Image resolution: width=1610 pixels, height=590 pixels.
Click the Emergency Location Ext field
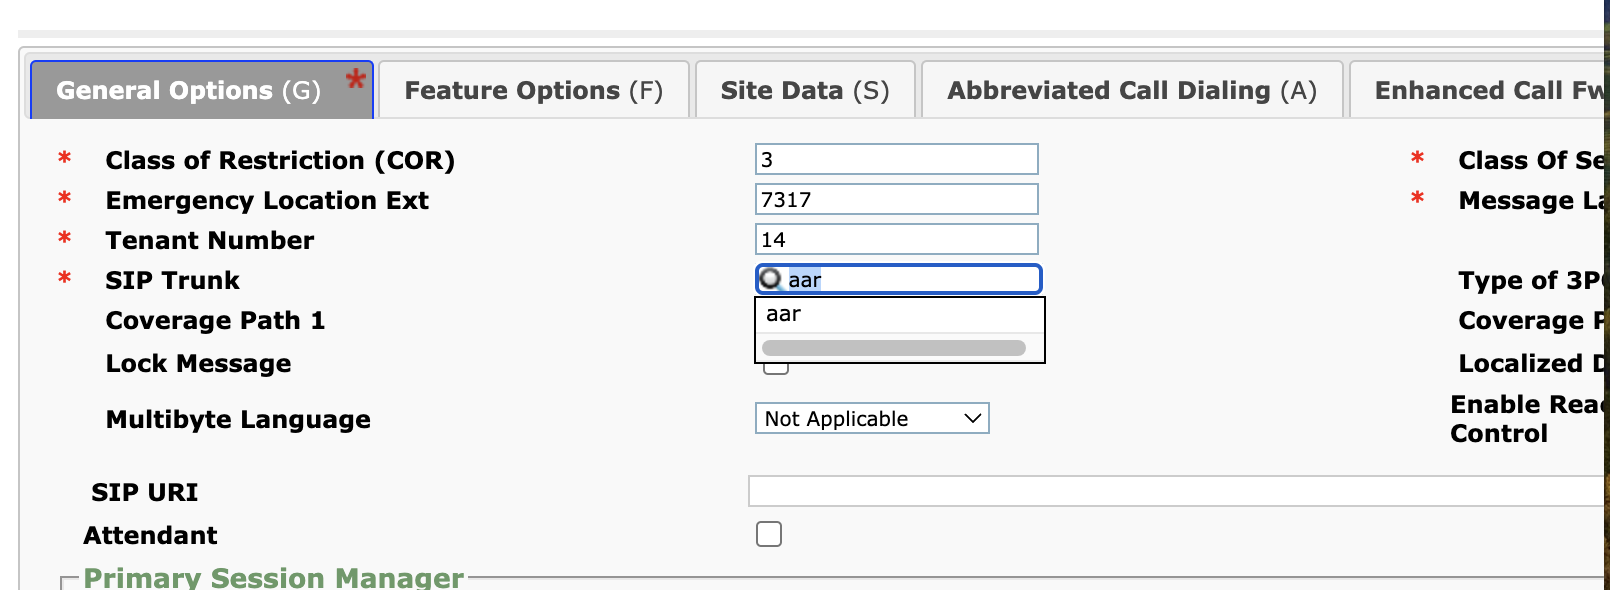pyautogui.click(x=896, y=200)
